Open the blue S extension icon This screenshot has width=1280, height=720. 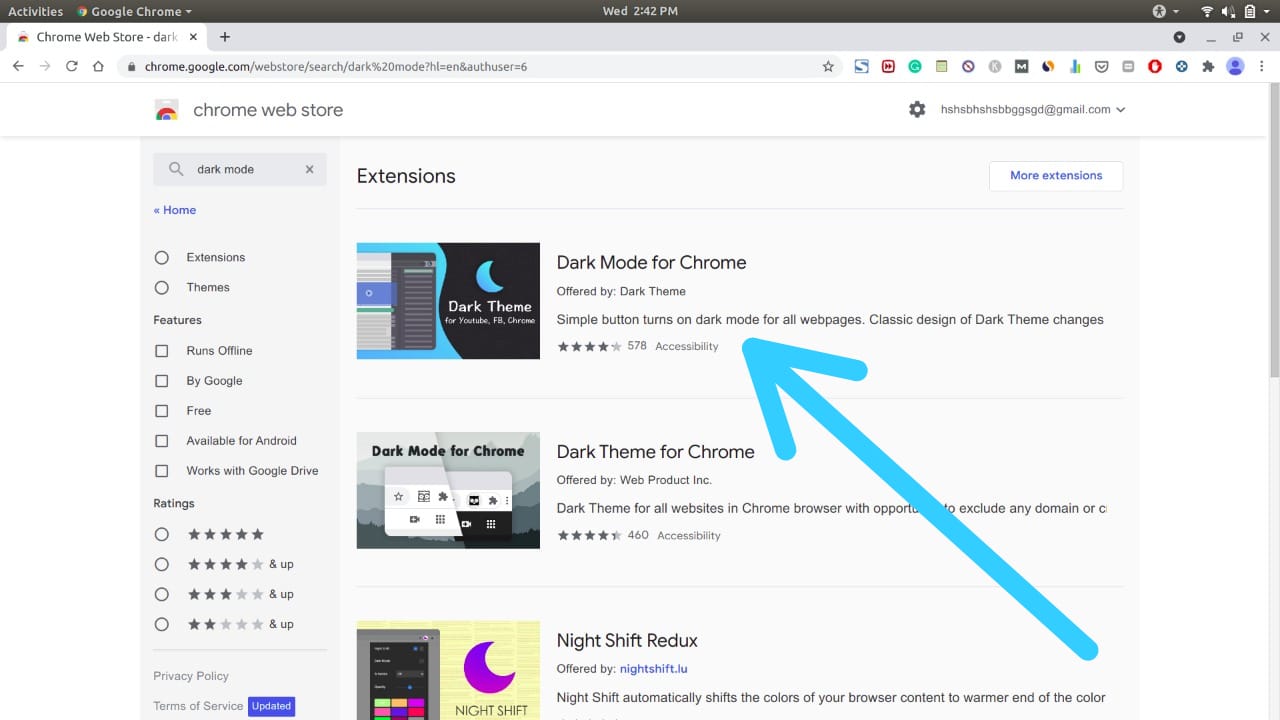tap(861, 66)
